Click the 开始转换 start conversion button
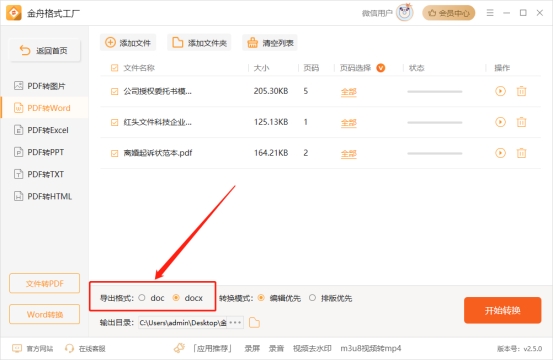554x360 pixels. [x=502, y=310]
